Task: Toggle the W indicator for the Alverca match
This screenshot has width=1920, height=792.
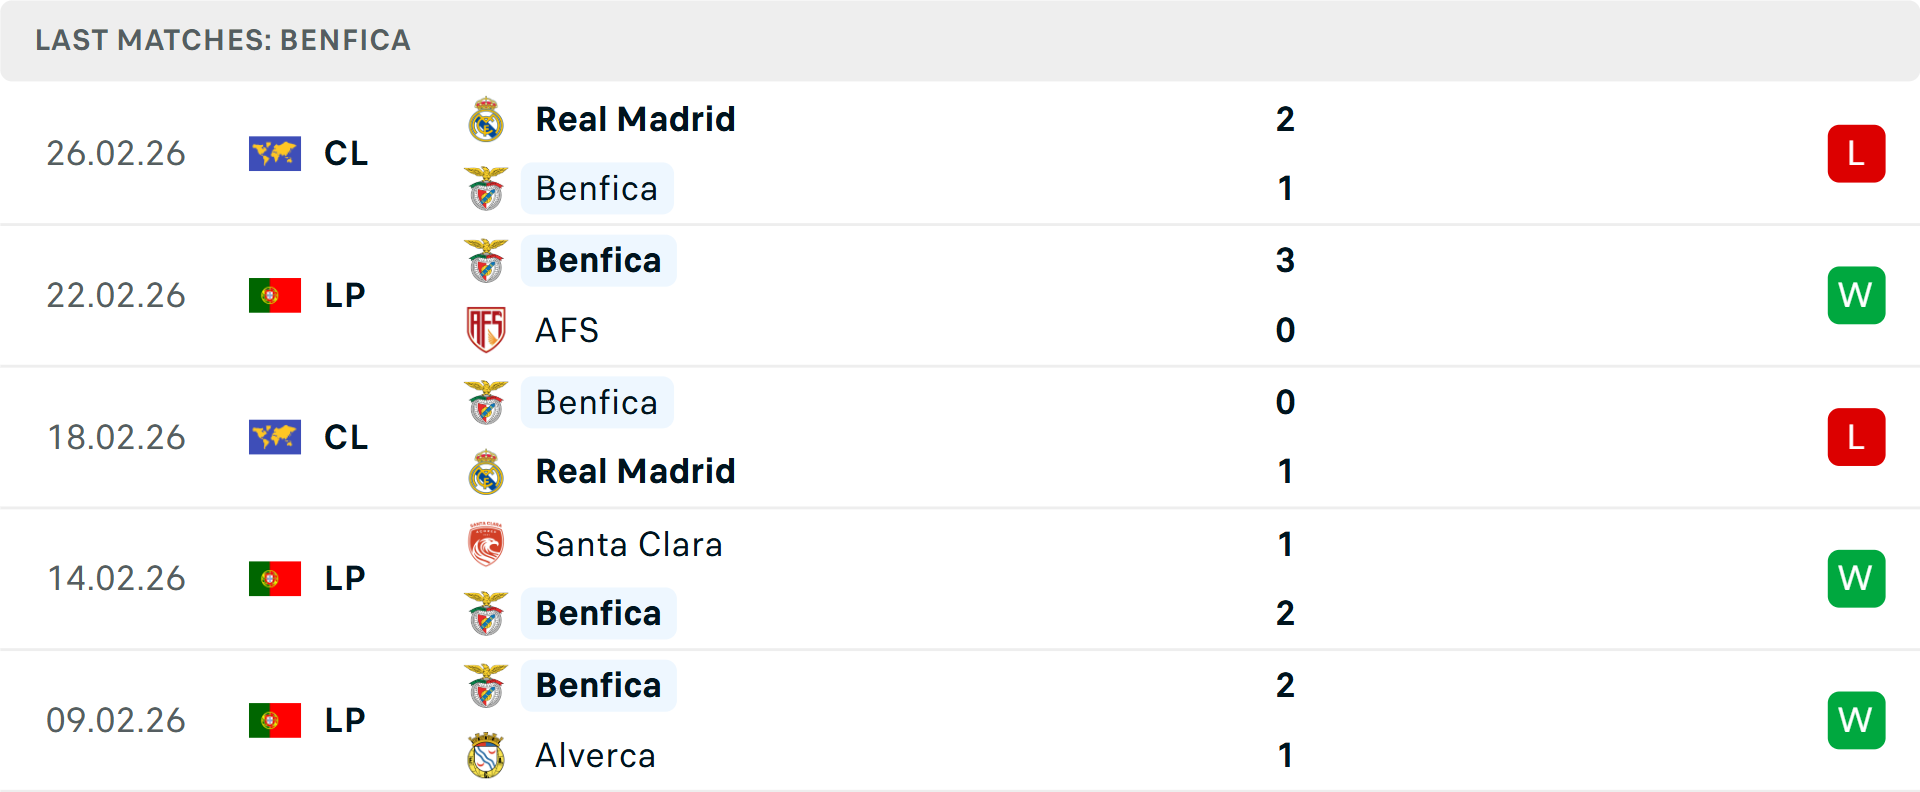Action: pos(1857,720)
